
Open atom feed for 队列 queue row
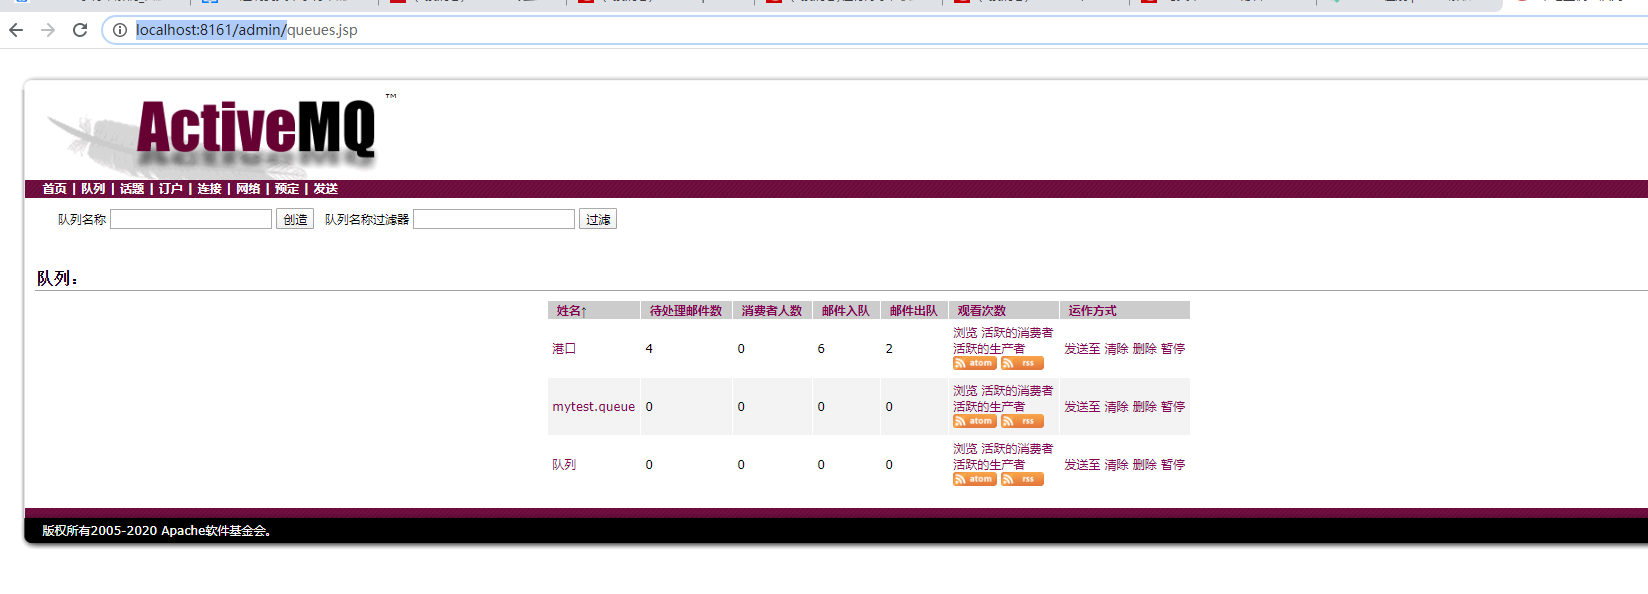pyautogui.click(x=975, y=479)
